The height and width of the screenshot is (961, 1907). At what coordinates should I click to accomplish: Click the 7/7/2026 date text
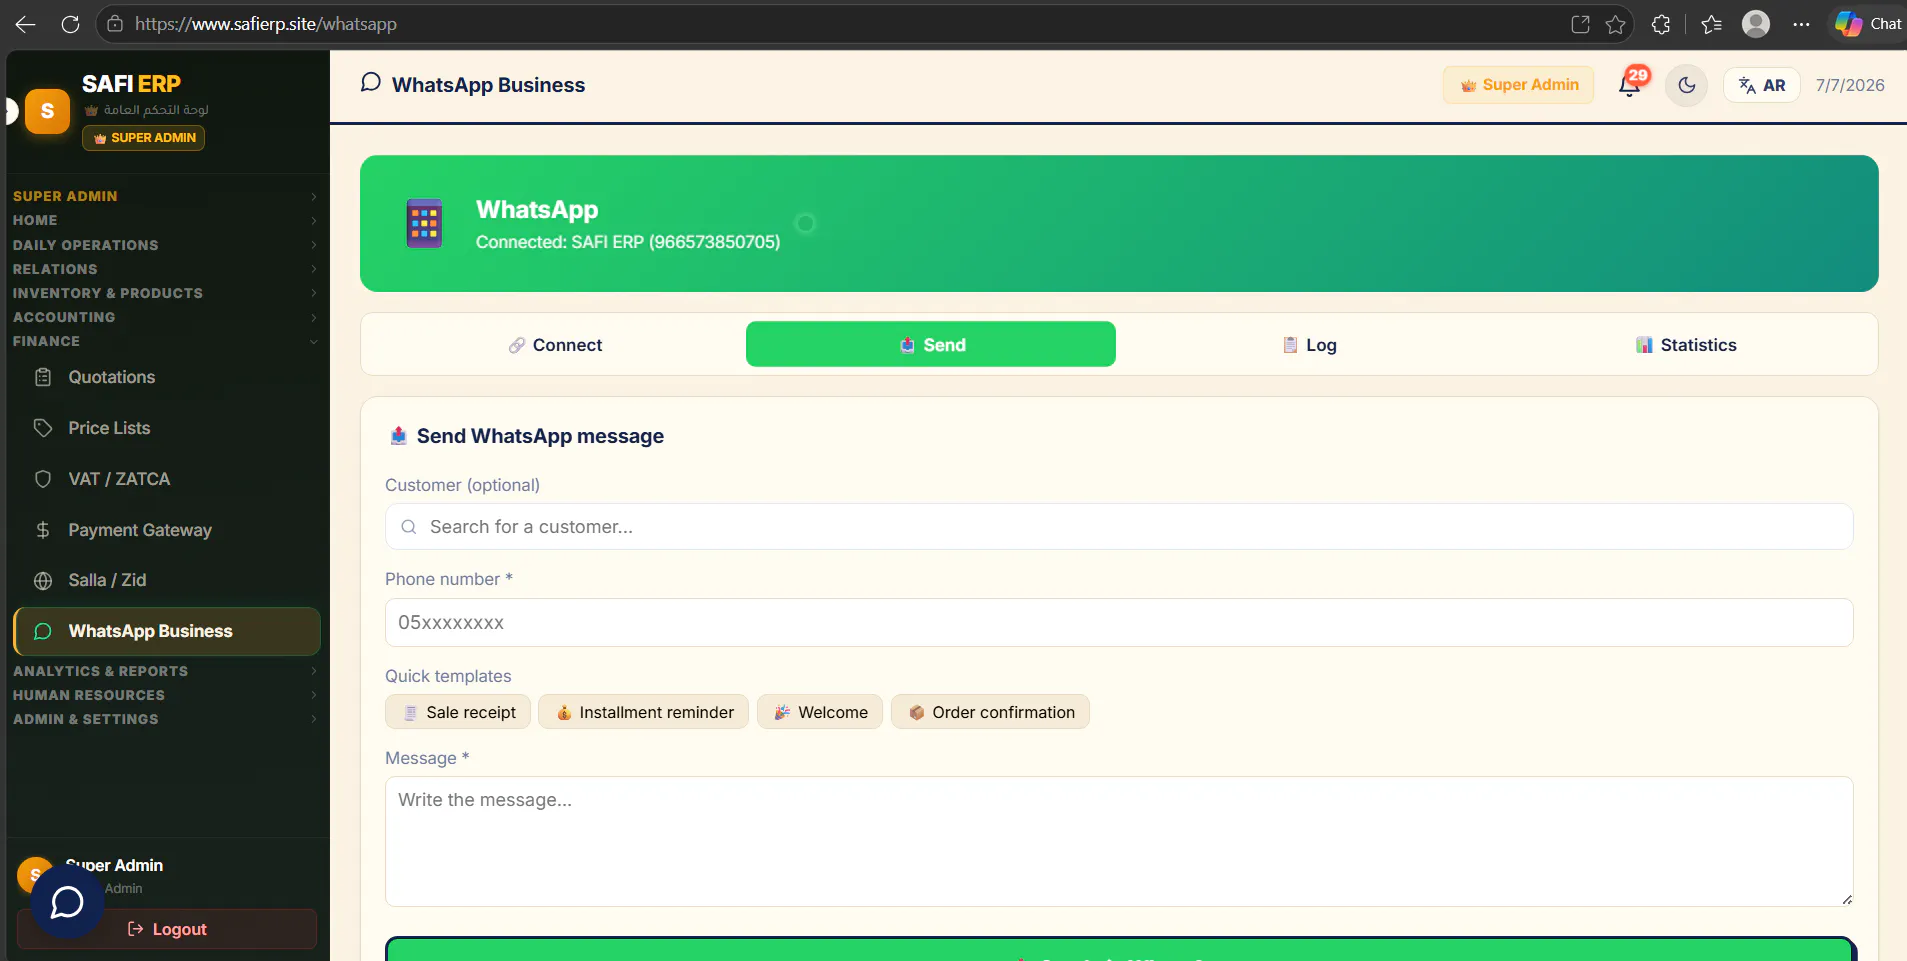coord(1850,85)
